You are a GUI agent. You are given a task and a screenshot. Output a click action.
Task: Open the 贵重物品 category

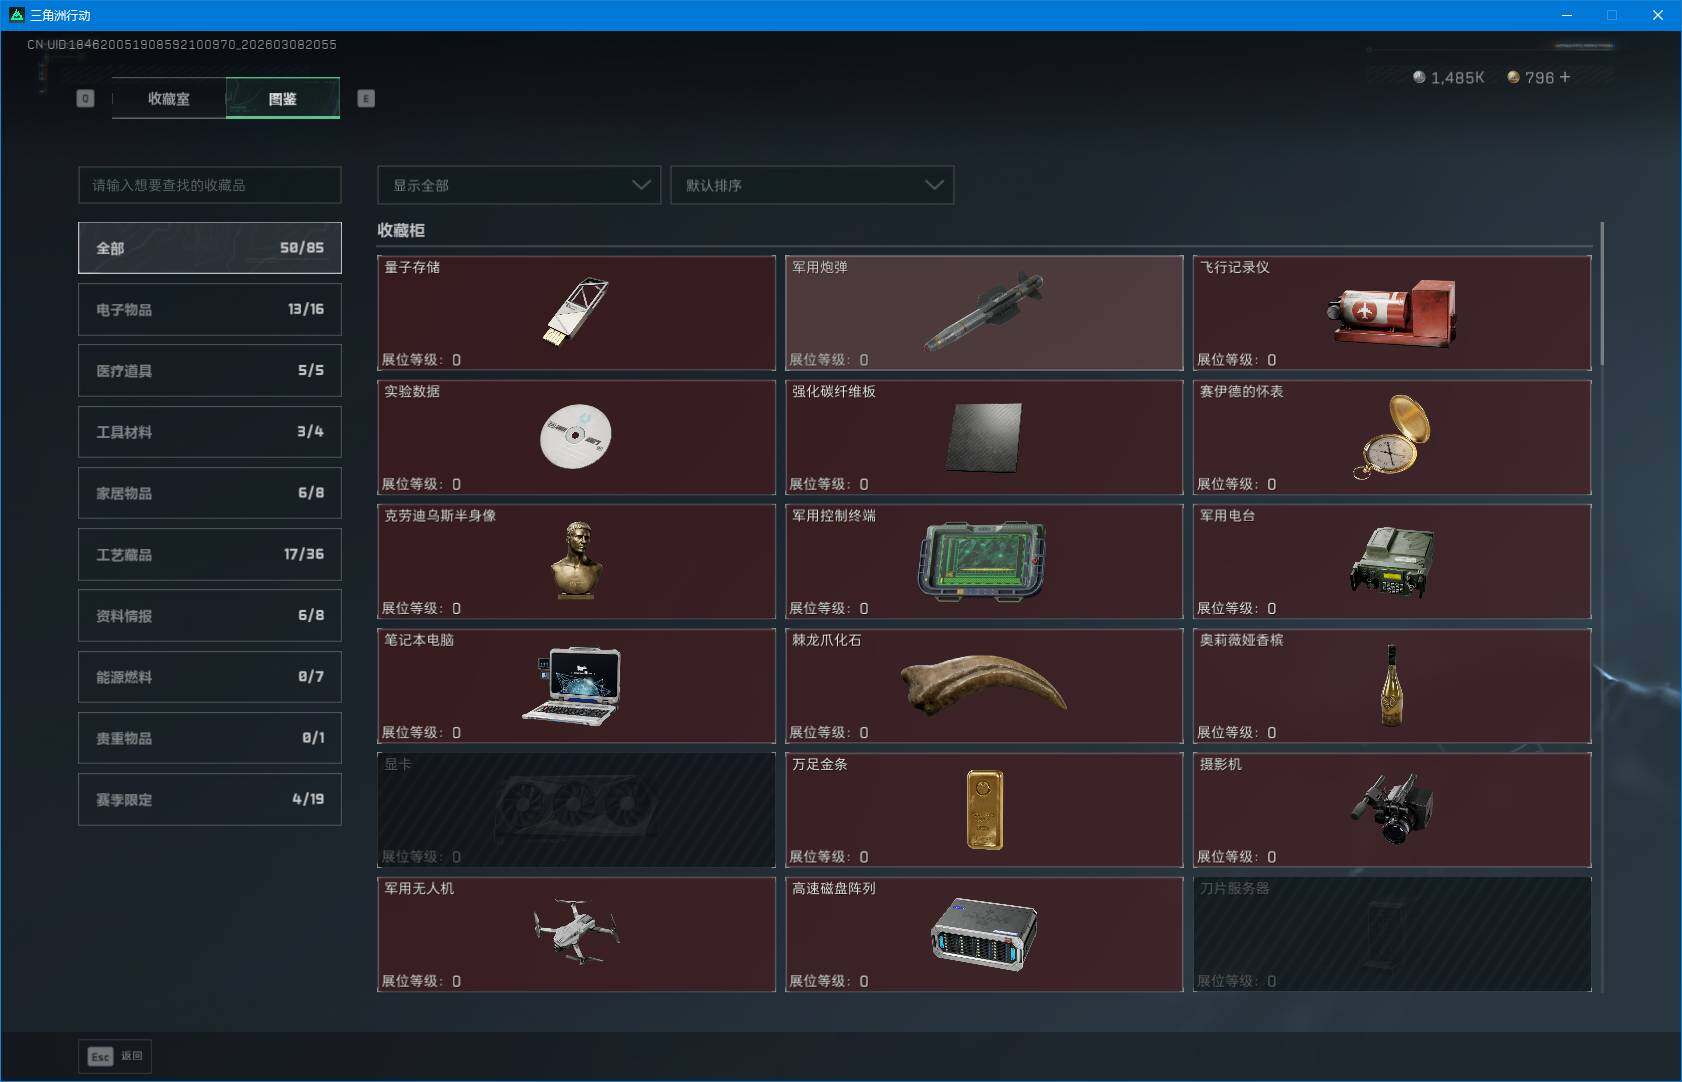tap(210, 738)
